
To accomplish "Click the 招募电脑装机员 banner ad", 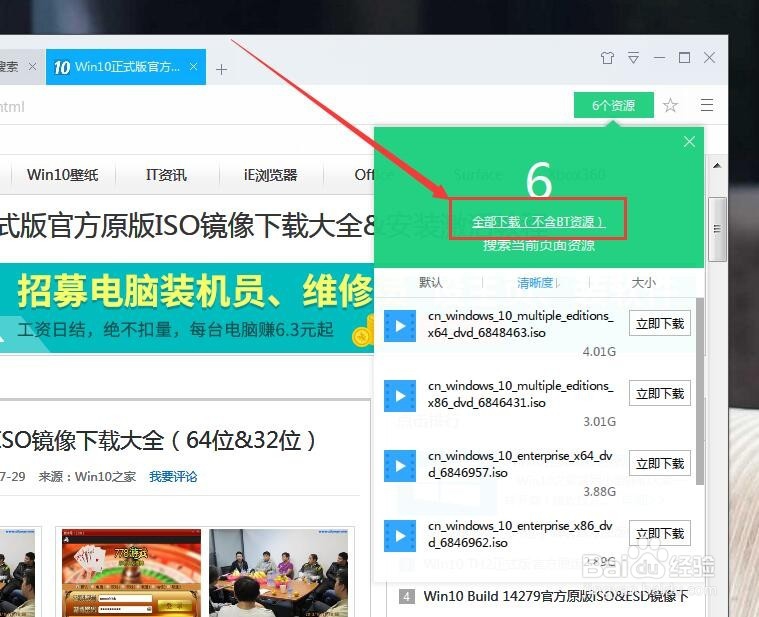I will click(x=187, y=308).
